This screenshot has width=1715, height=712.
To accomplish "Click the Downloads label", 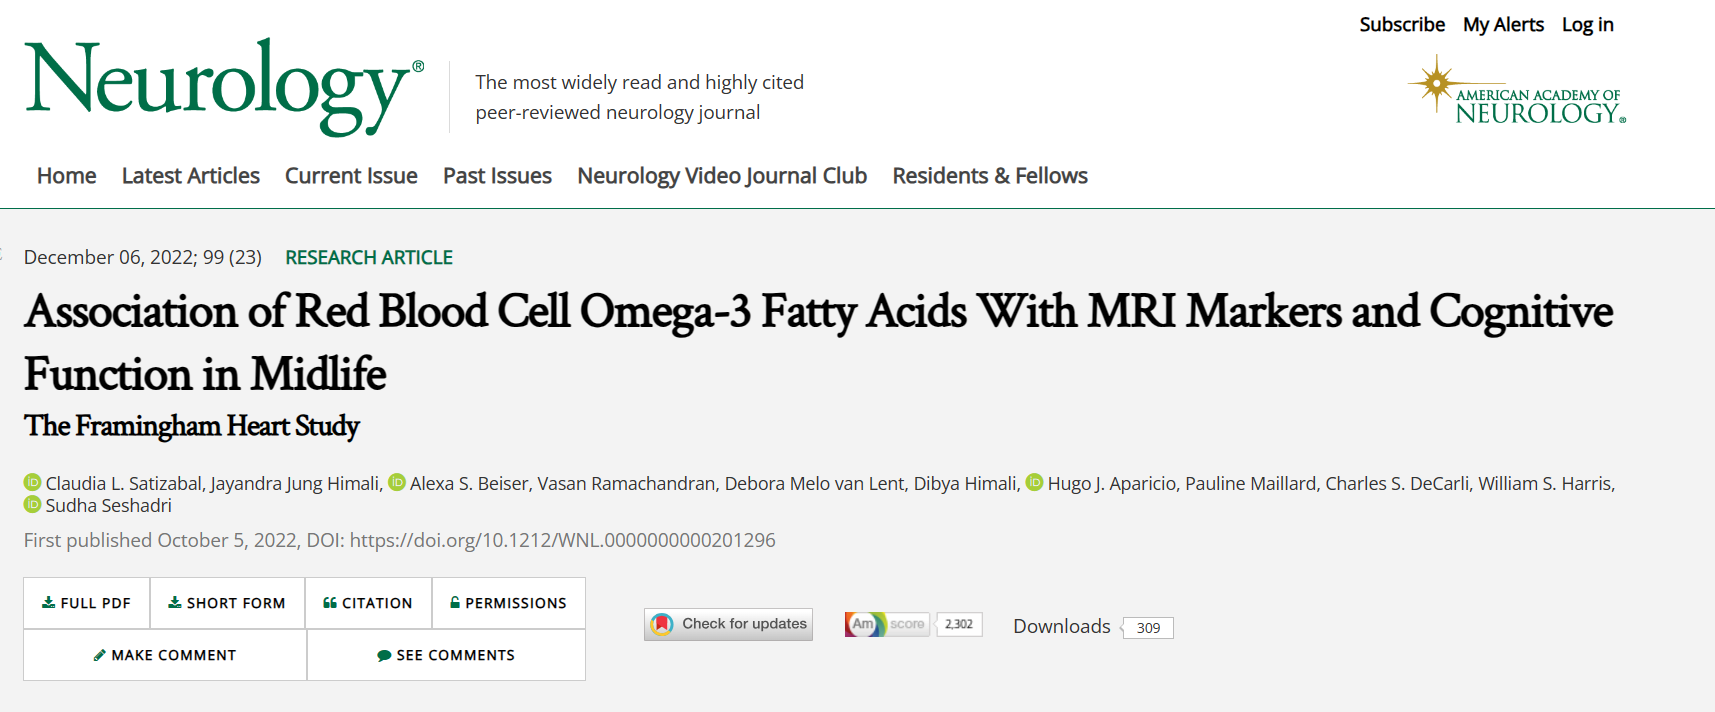I will point(1062,626).
